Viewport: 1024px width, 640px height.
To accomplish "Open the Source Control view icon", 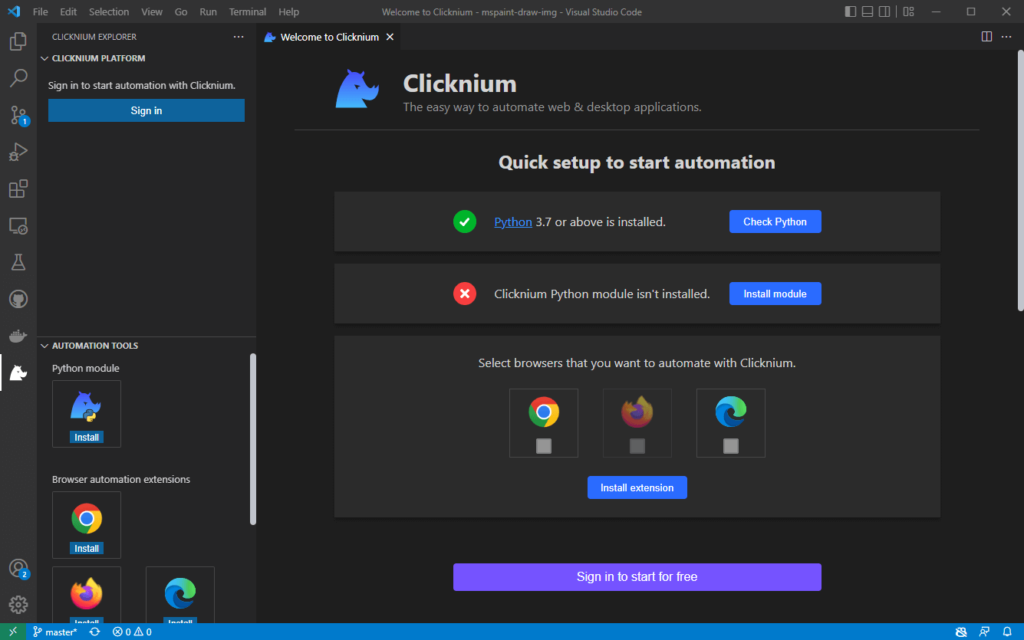I will [x=18, y=115].
